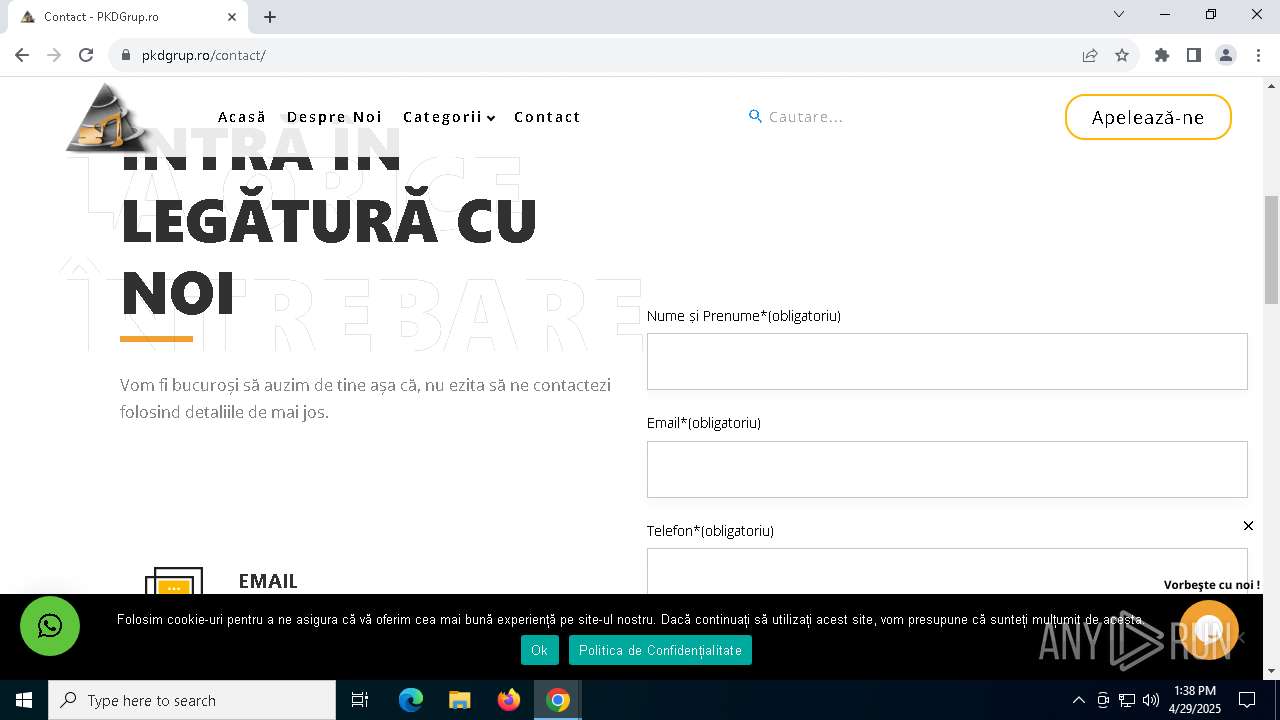Open the tab search chevron
Screen dimensions: 1280x720
1119,15
